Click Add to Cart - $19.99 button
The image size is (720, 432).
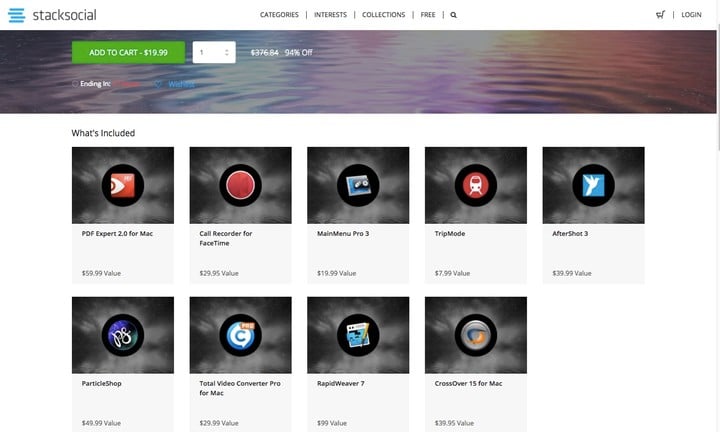tap(128, 52)
